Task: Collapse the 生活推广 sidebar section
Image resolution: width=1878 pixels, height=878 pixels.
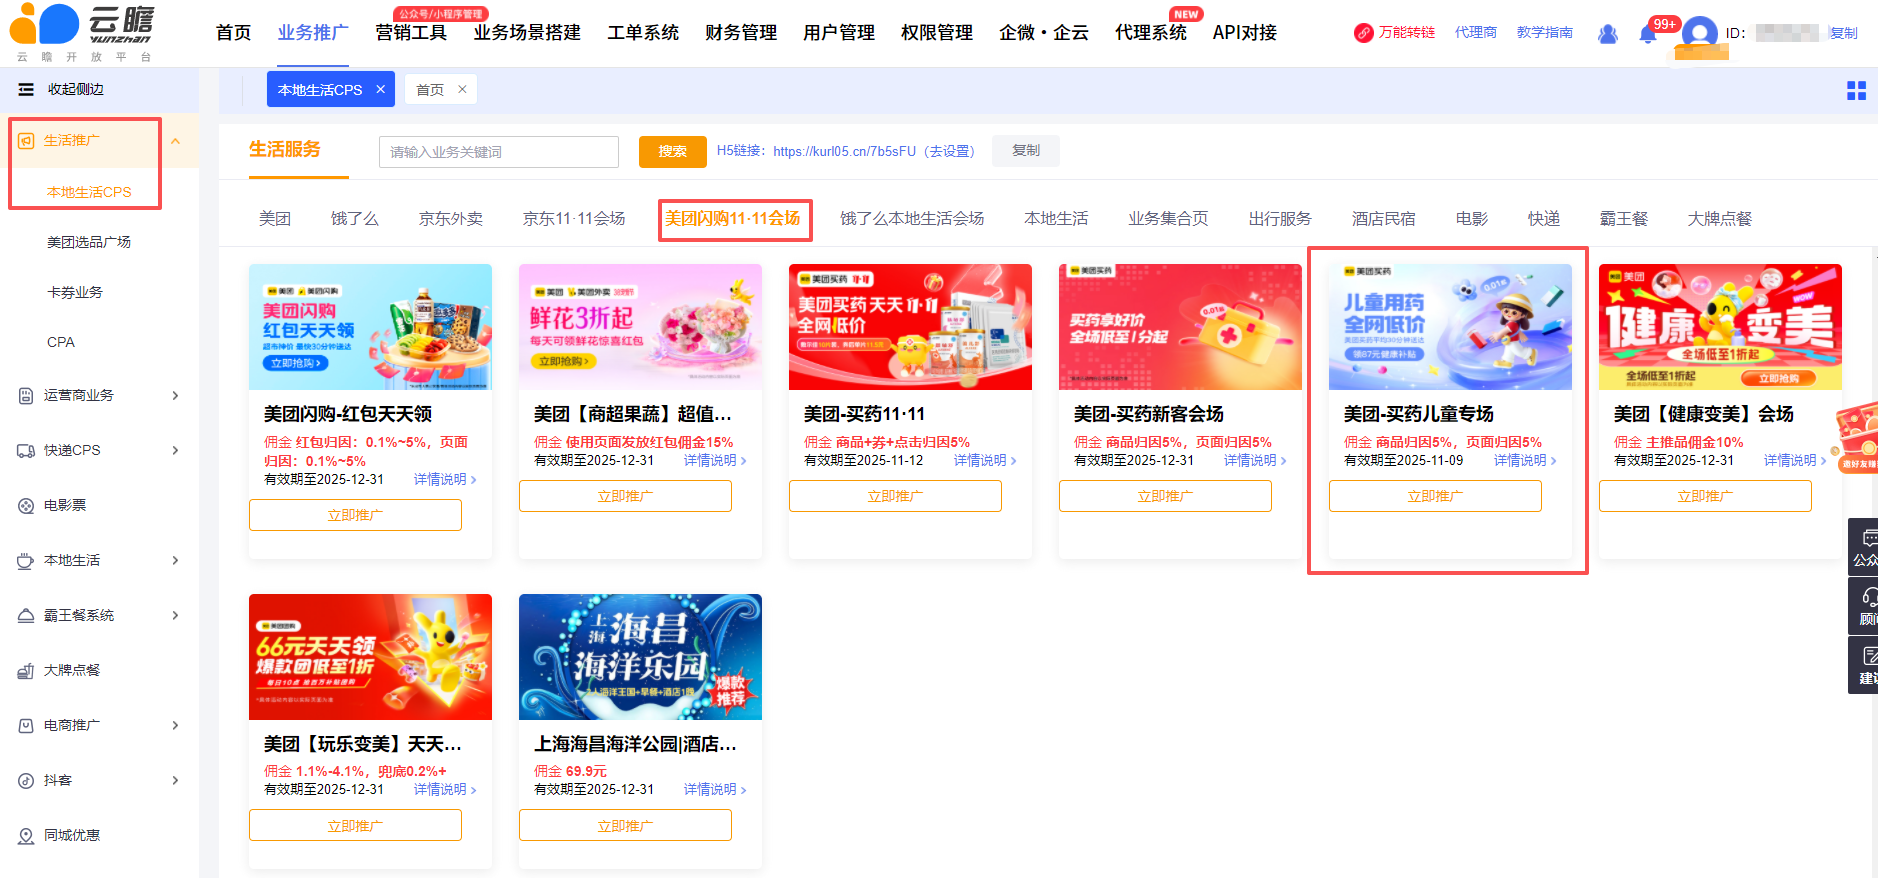Action: 176,141
